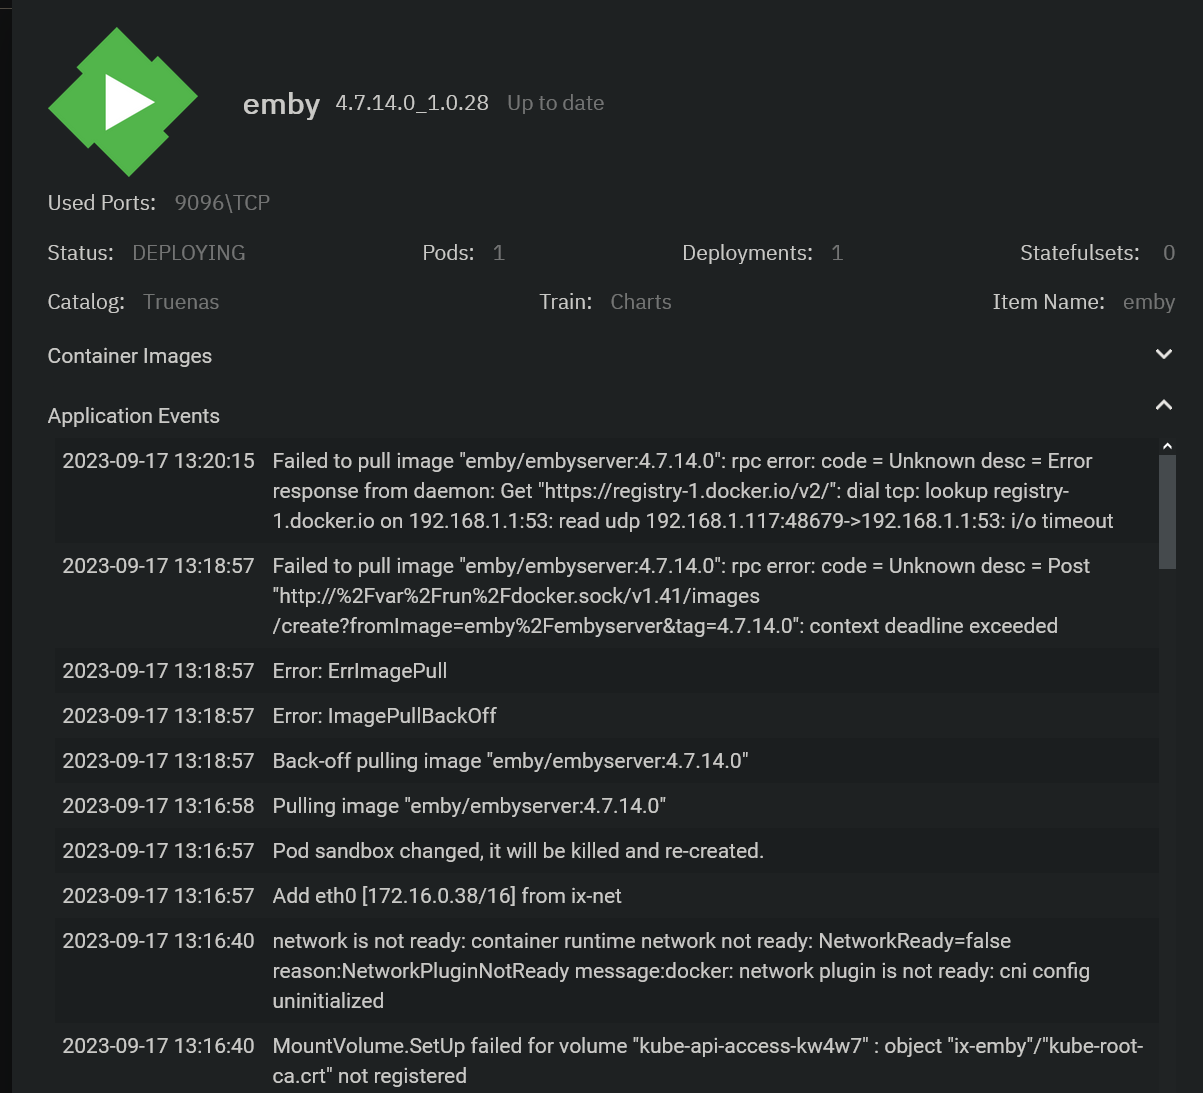Select the Error: ImagePullBackOff event row
The image size is (1203, 1093).
pyautogui.click(x=606, y=716)
